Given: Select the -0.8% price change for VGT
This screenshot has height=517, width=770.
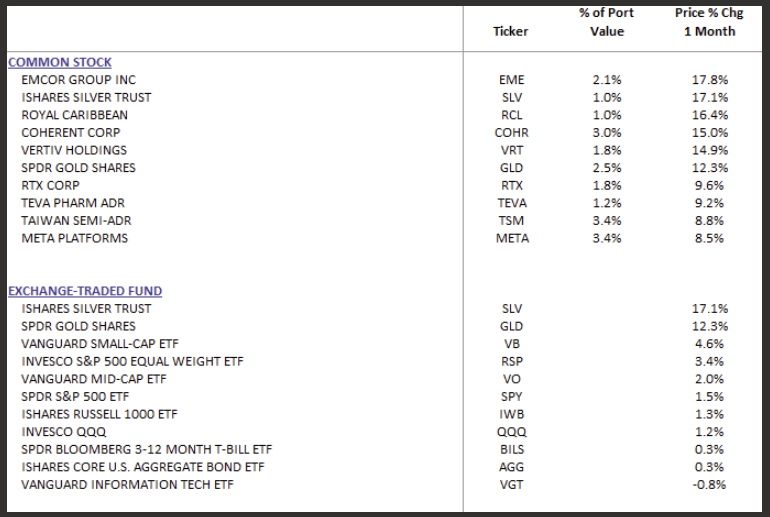Looking at the screenshot, I should click(x=707, y=485).
